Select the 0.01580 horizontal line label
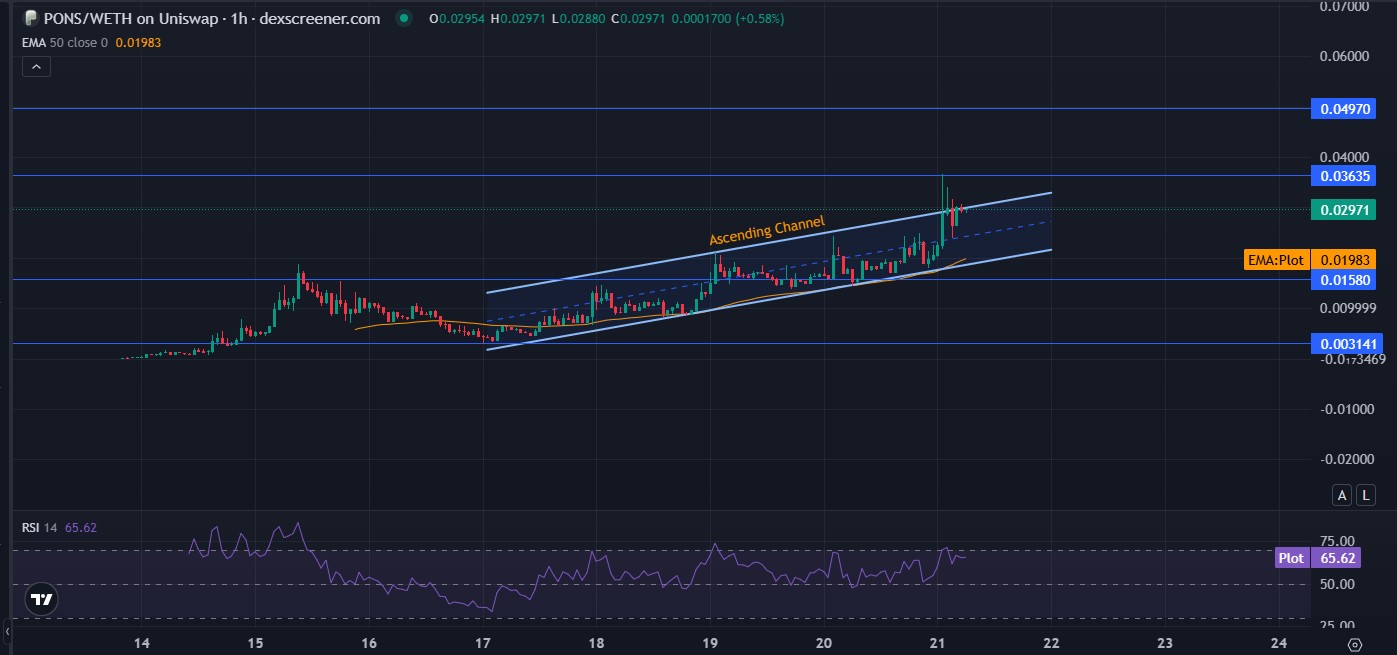Viewport: 1397px width, 655px height. [x=1342, y=280]
